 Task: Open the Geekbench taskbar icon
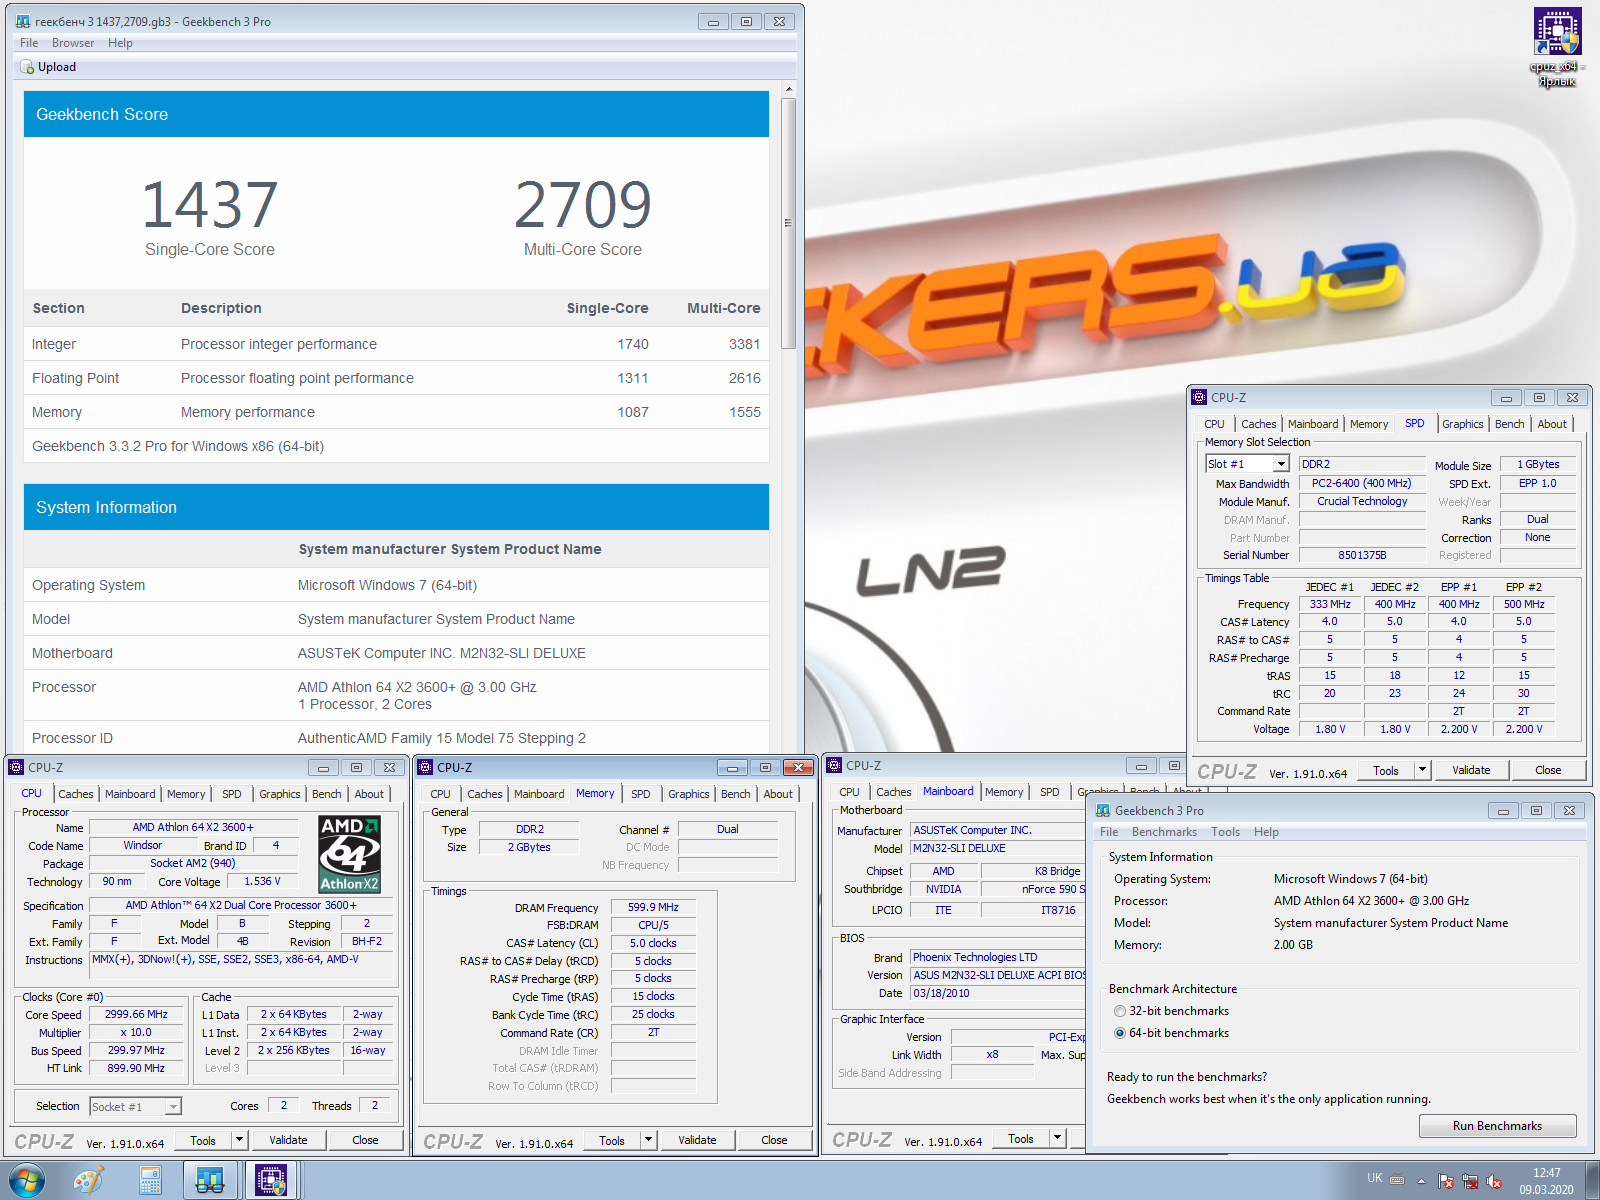(x=210, y=1181)
